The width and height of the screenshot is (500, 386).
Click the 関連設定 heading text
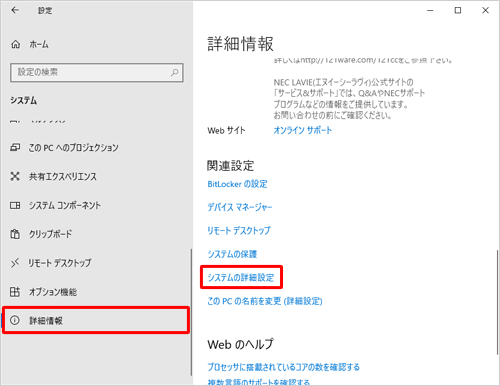coord(230,166)
